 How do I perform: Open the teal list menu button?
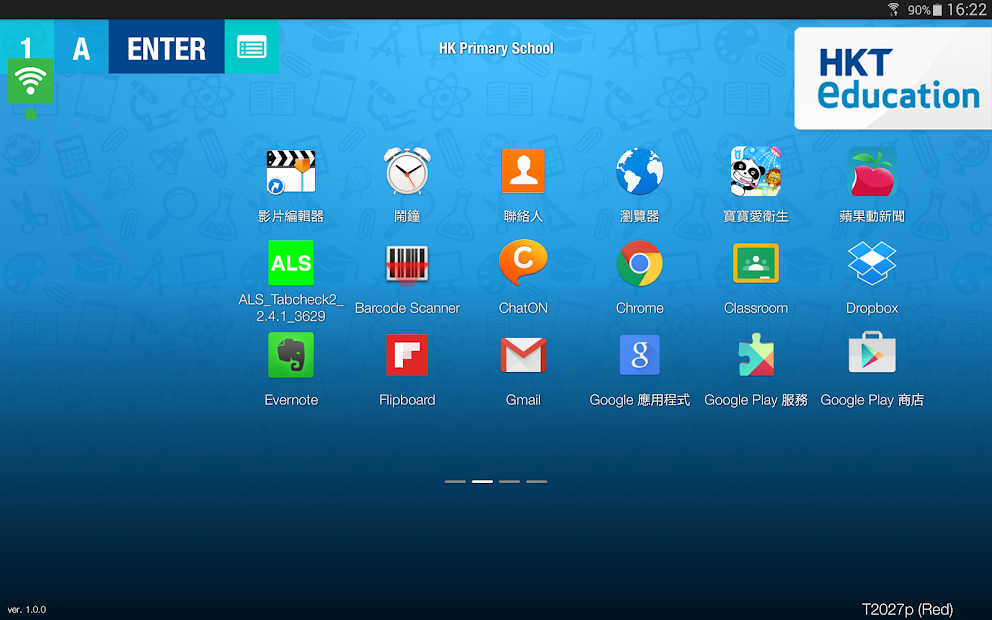[x=252, y=47]
